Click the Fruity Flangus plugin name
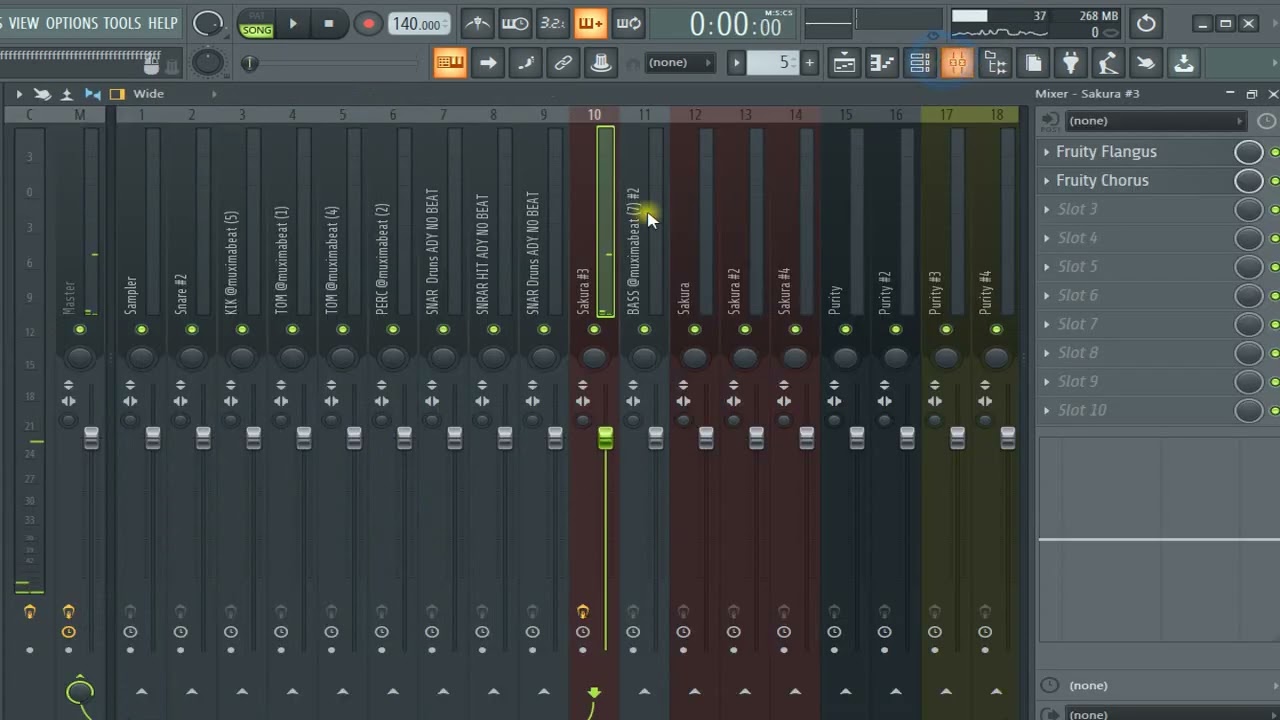 (x=1106, y=152)
